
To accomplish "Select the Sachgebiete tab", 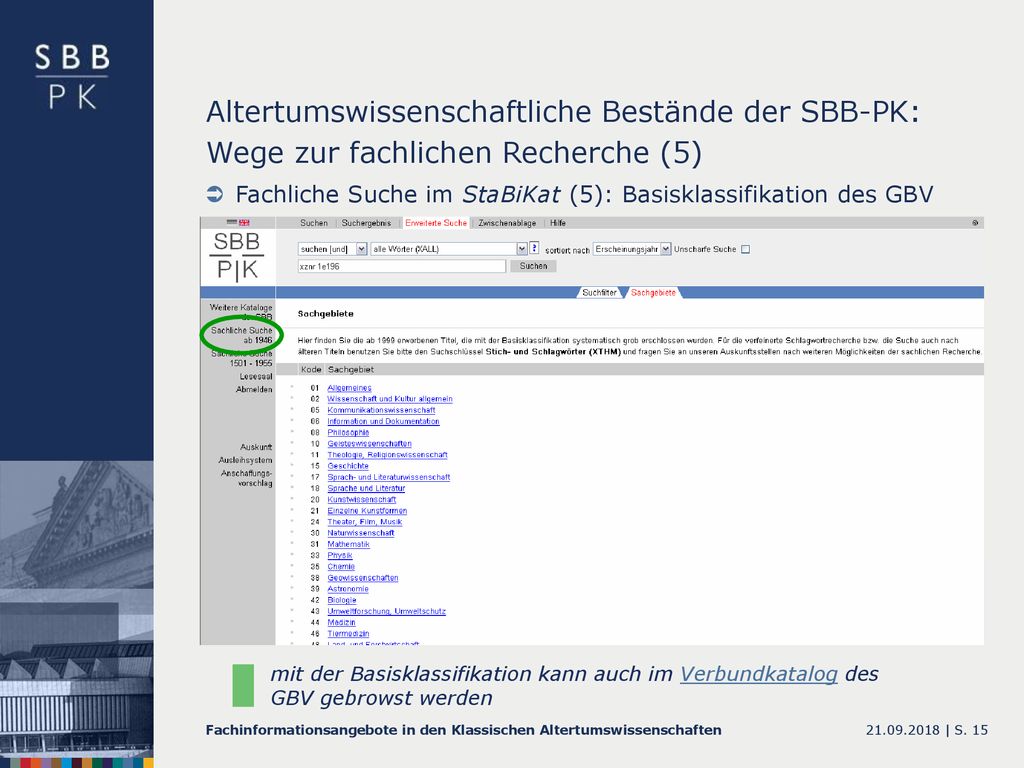I will pos(653,293).
